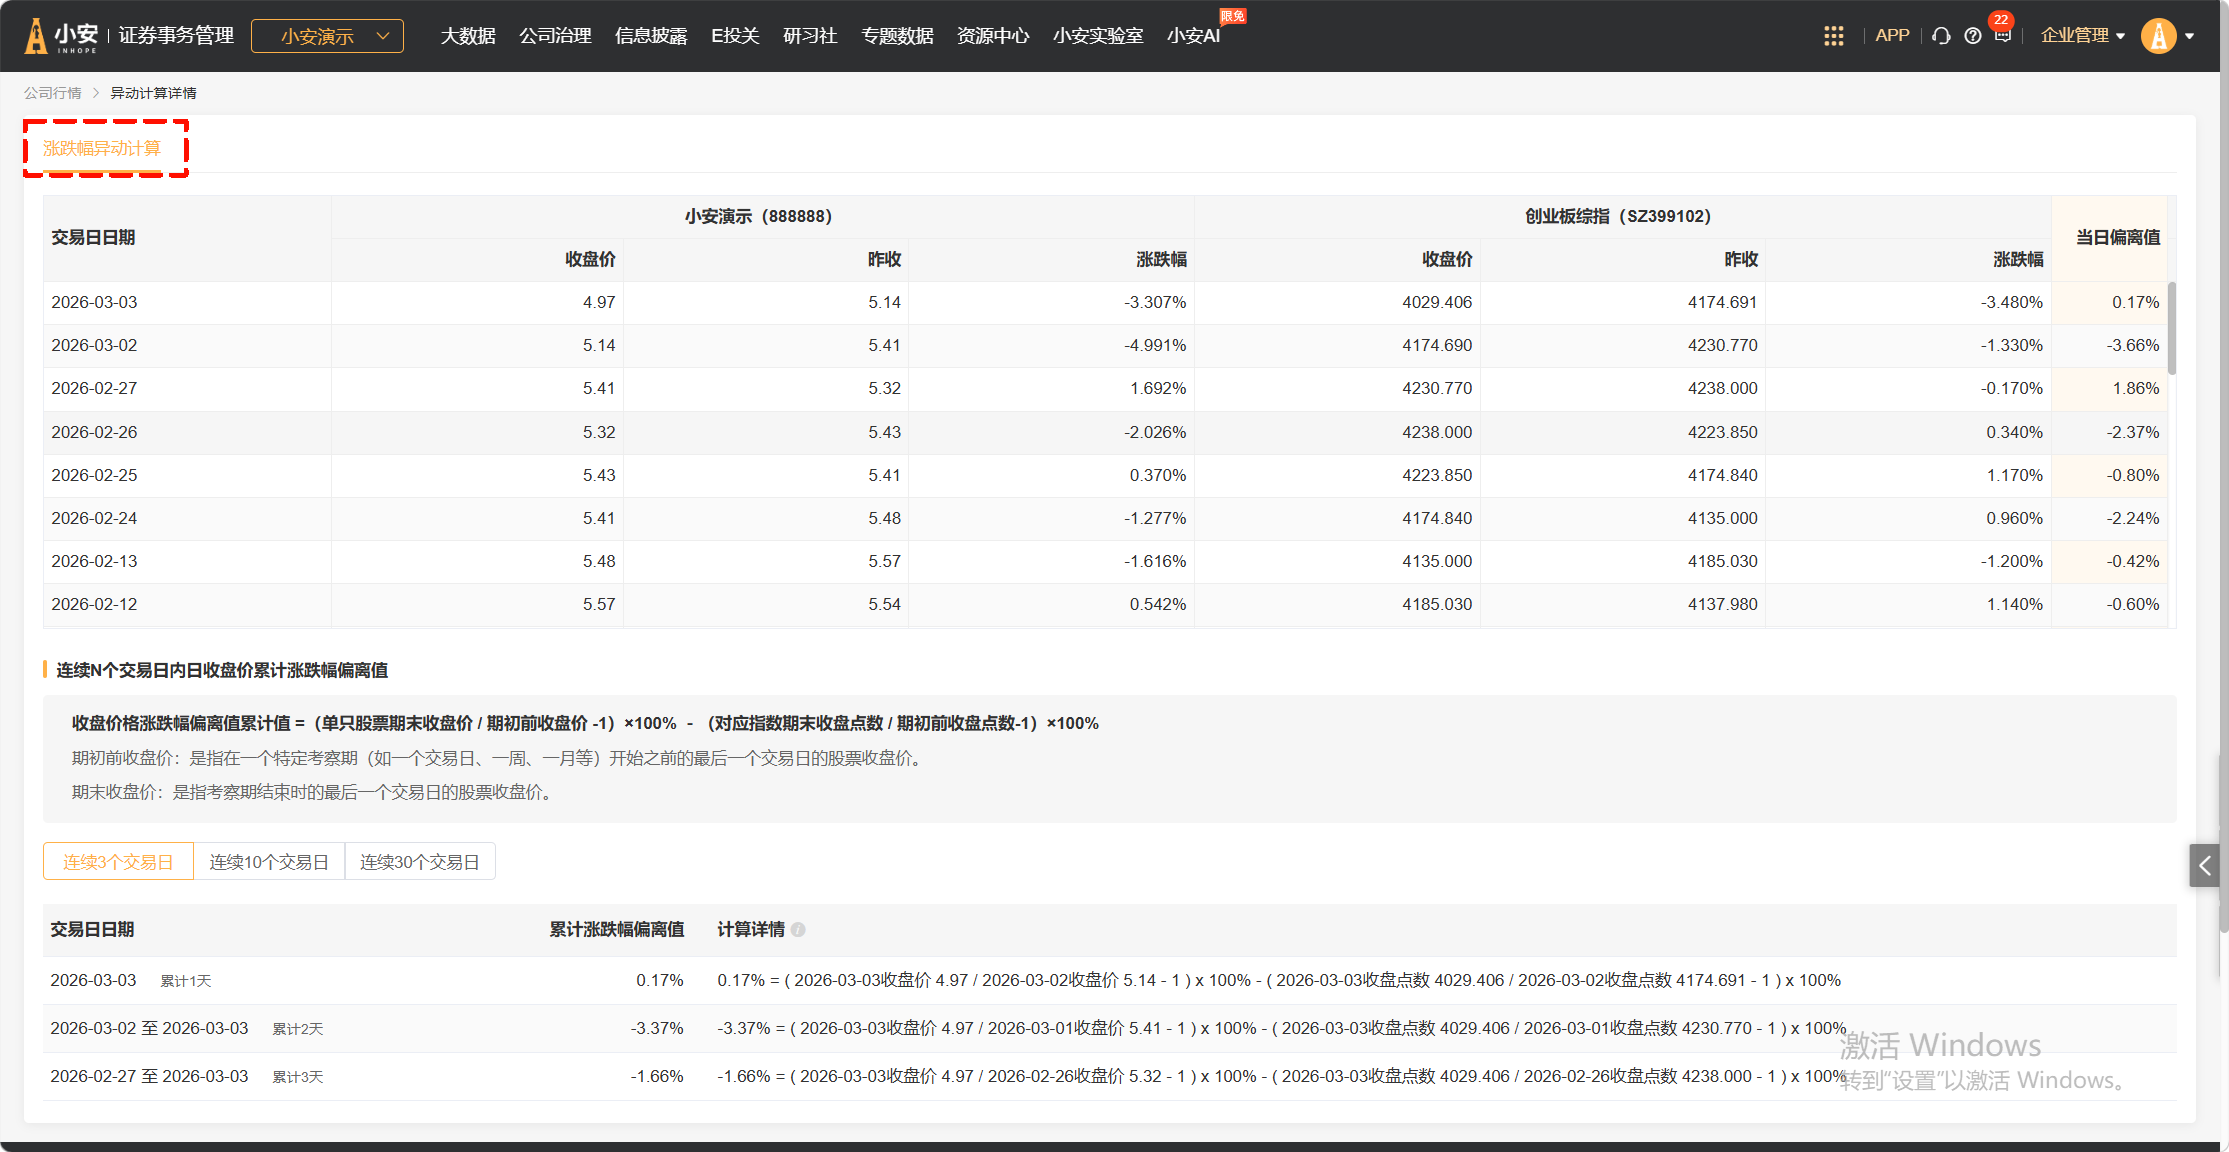Open the nine-dot app grid menu
2229x1152 pixels.
coord(1833,36)
